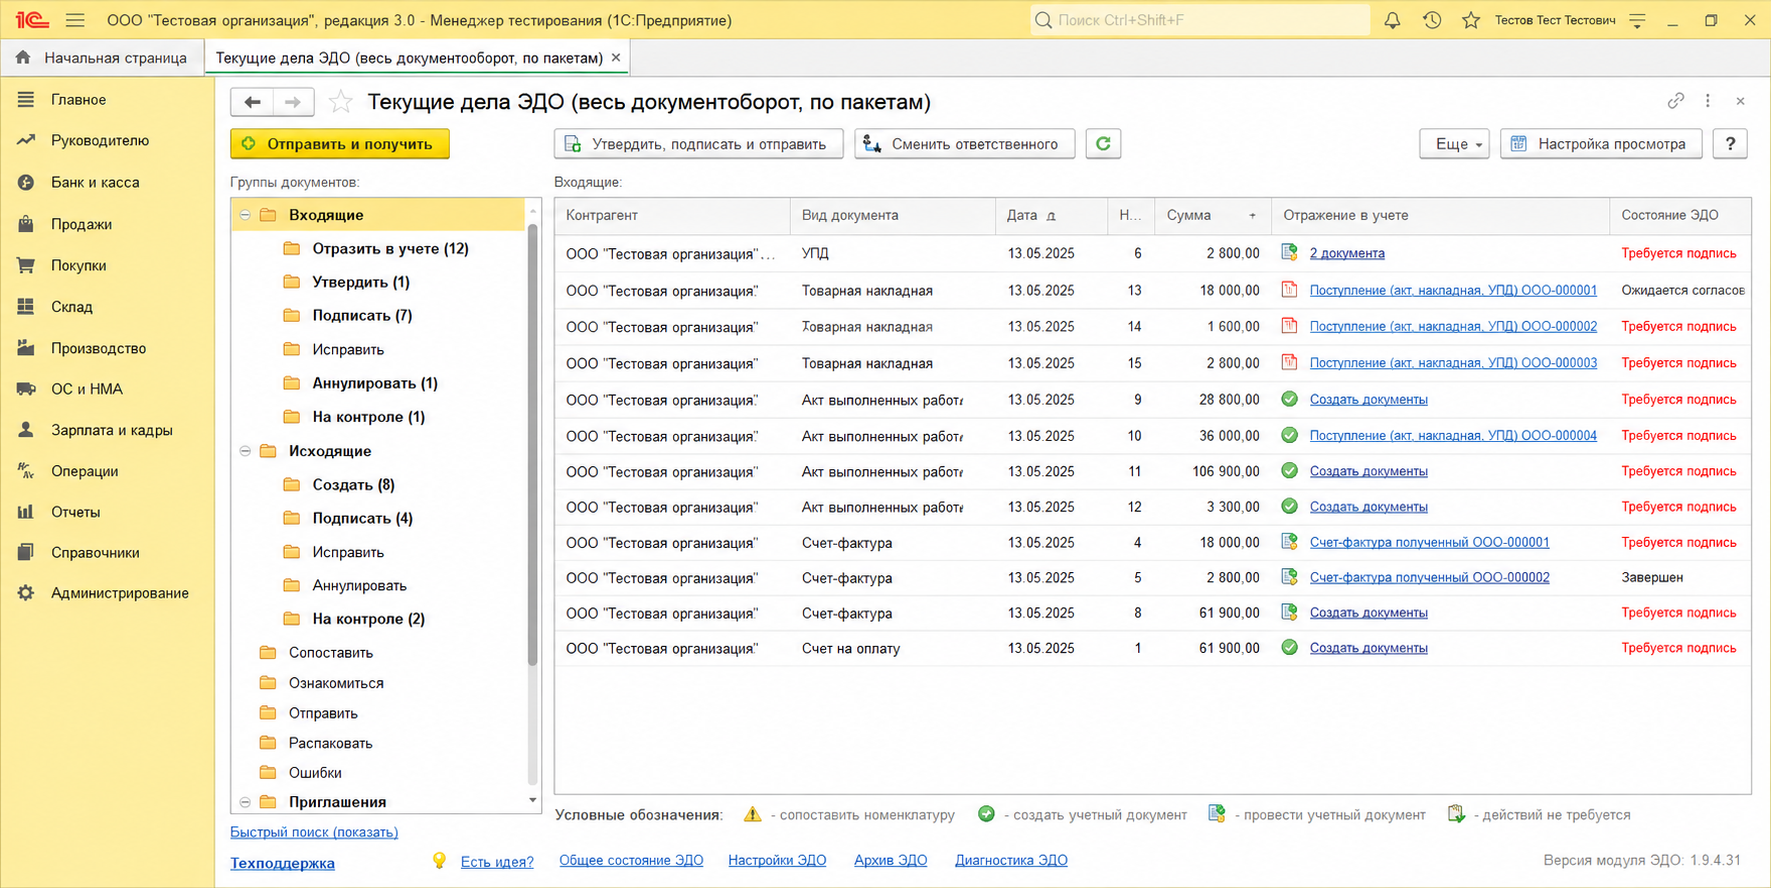Open the notifications bell icon
The width and height of the screenshot is (1771, 888).
click(x=1392, y=20)
